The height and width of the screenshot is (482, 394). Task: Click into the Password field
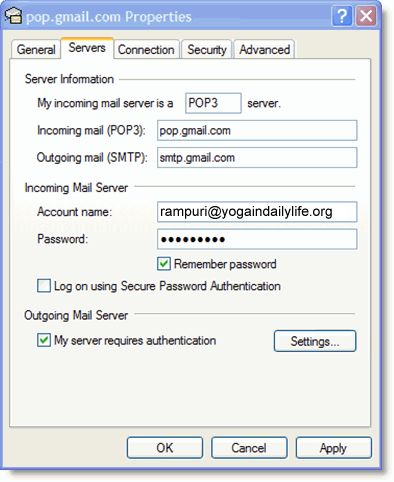(257, 239)
